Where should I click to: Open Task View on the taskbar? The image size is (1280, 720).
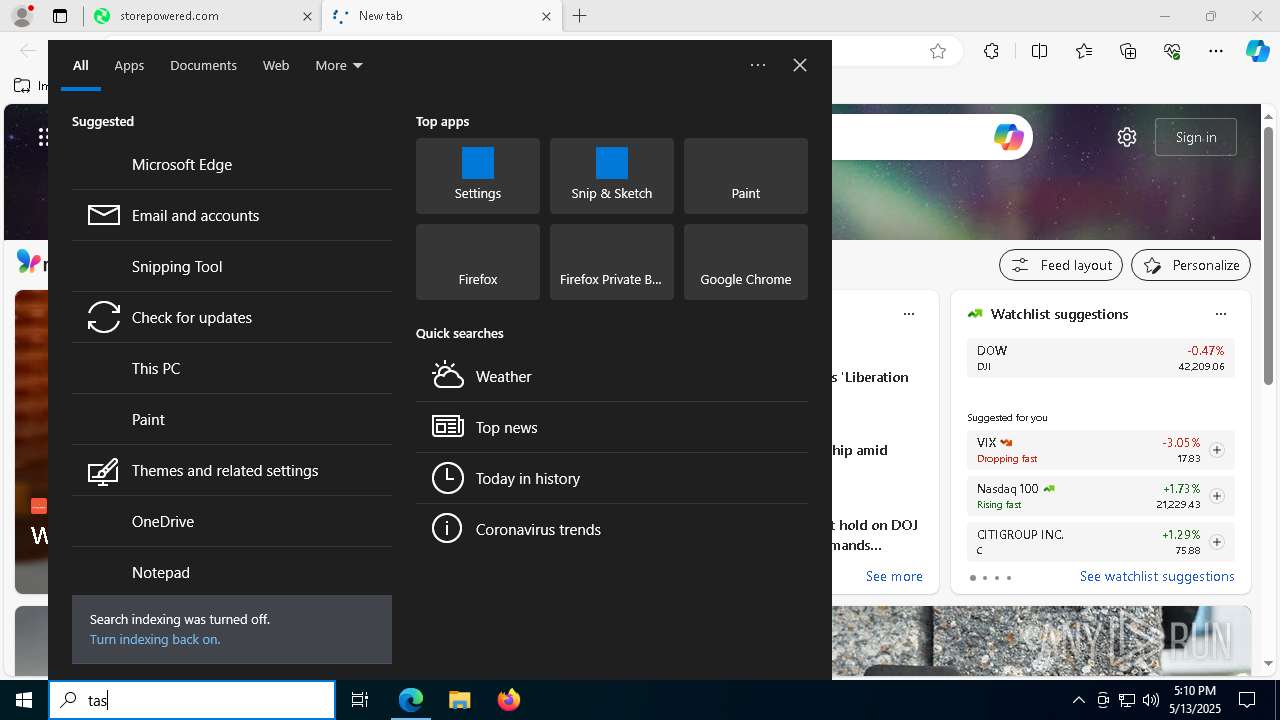360,700
